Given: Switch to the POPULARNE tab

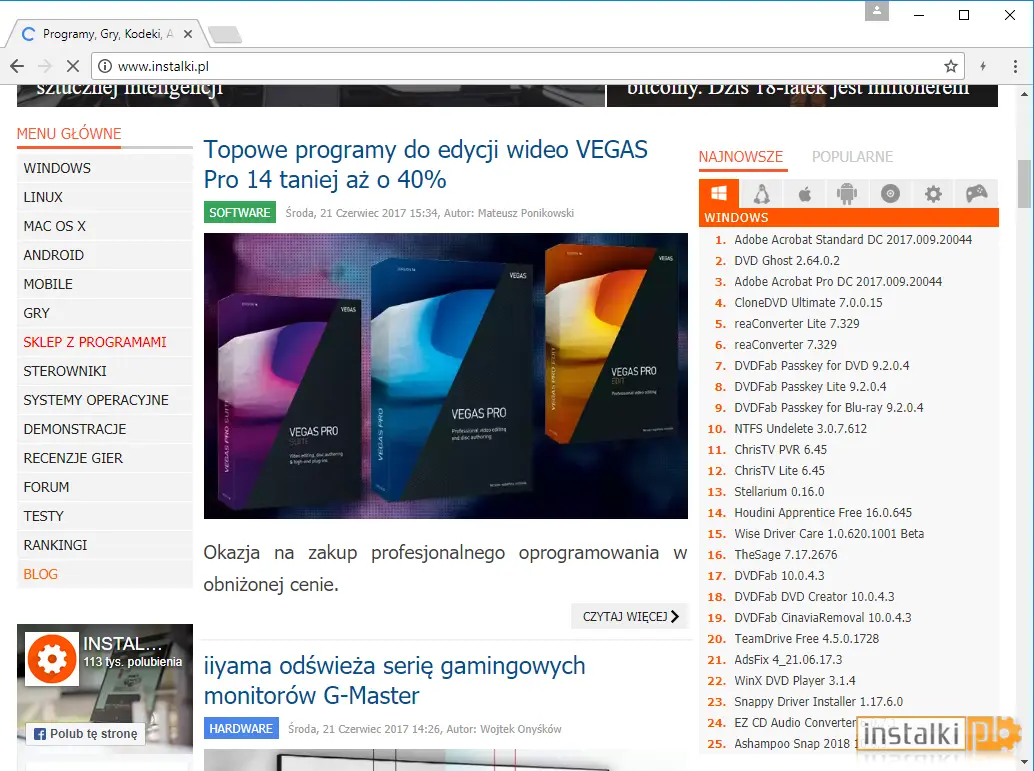Looking at the screenshot, I should [x=852, y=157].
